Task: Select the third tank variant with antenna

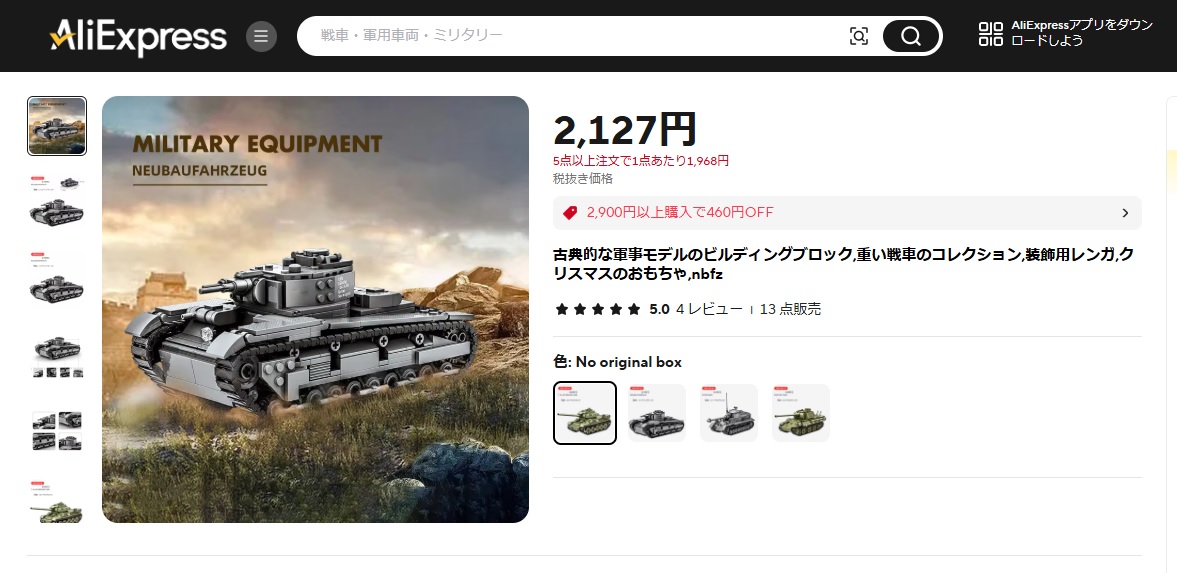Action: click(x=729, y=413)
